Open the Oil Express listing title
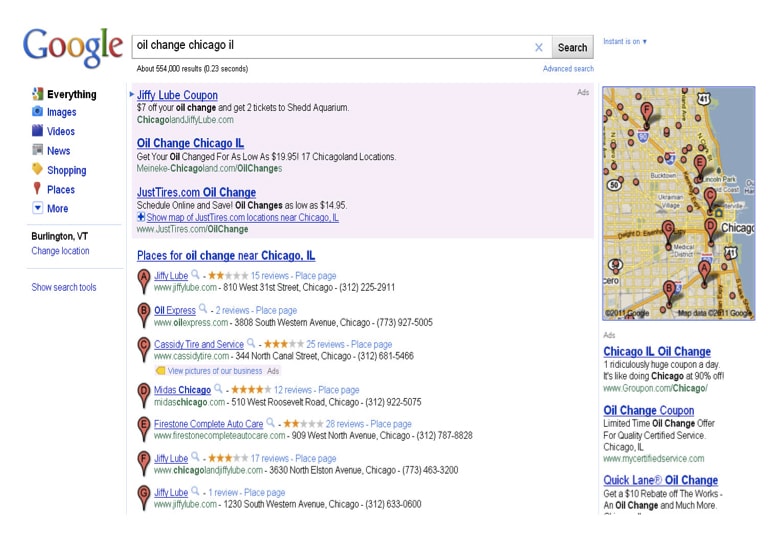 [175, 310]
